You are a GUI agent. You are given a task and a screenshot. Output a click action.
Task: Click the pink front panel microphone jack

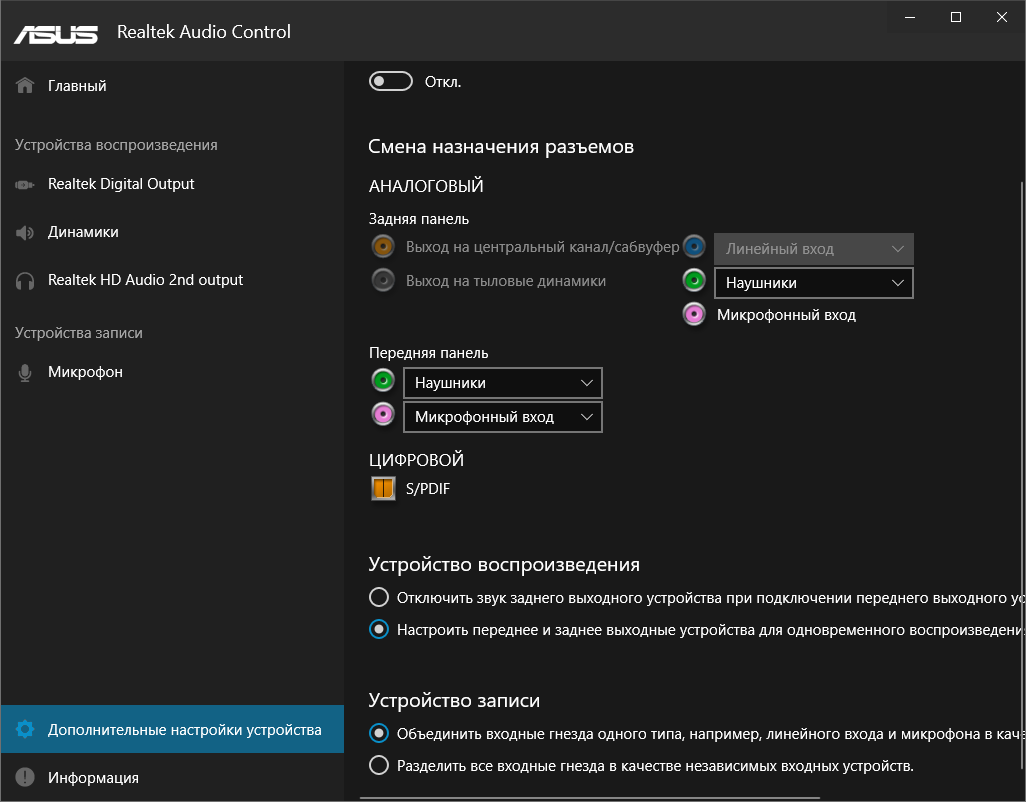click(x=382, y=415)
